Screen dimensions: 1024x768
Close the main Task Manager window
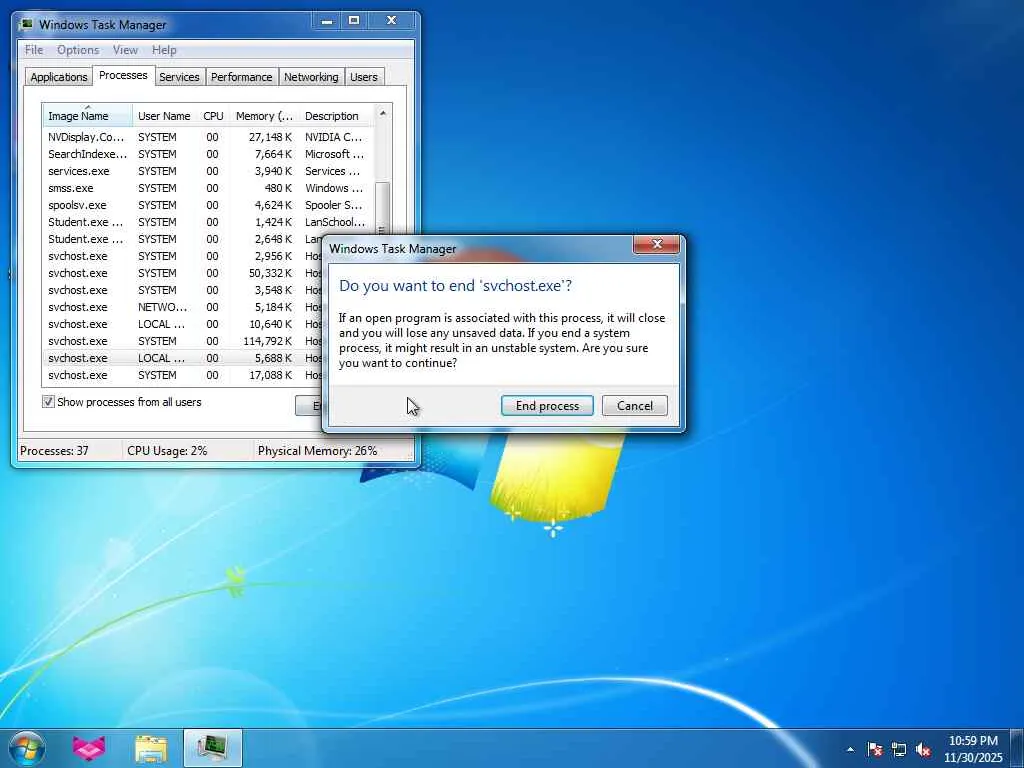(392, 21)
